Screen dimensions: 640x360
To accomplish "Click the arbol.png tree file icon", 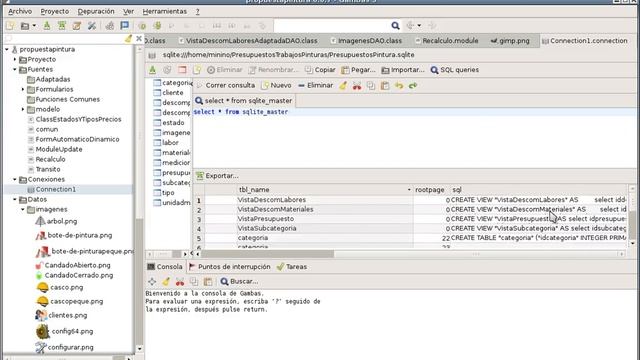I will (40, 221).
